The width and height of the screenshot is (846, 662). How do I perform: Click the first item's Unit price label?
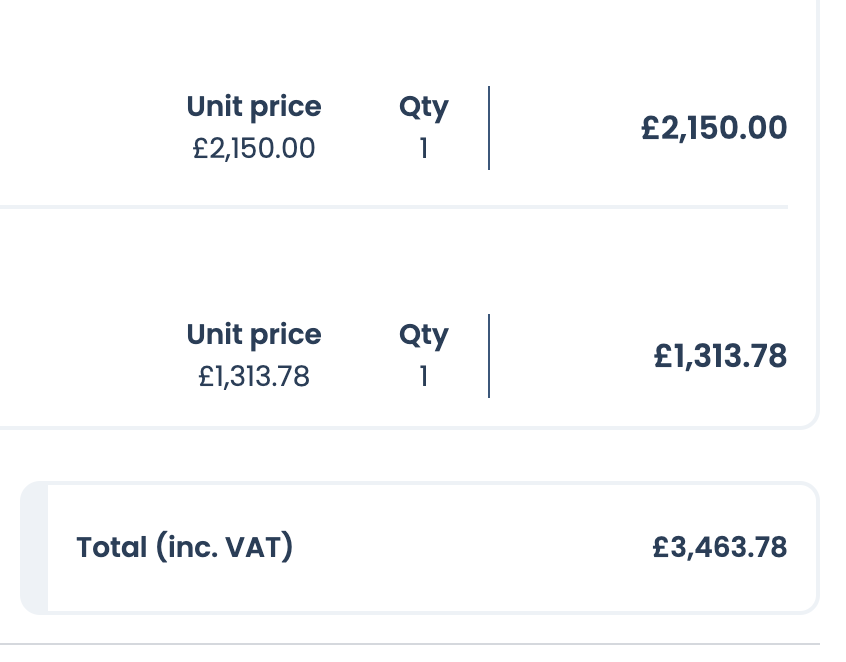click(254, 107)
